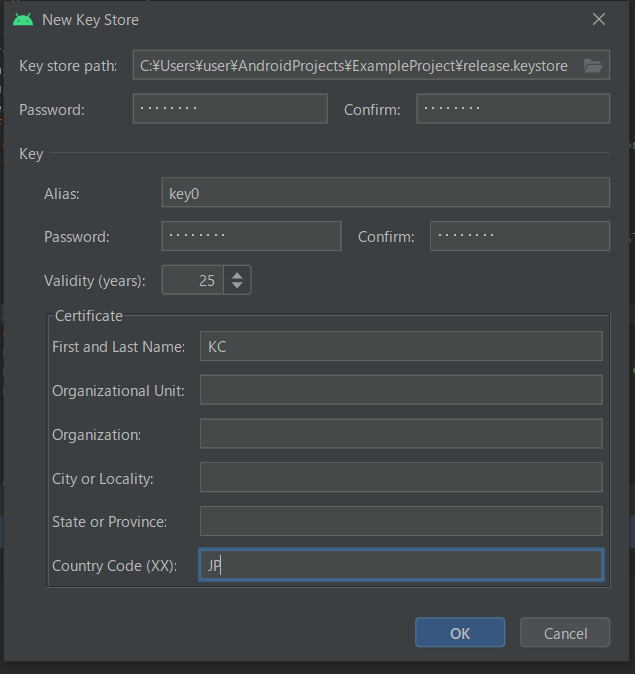The height and width of the screenshot is (674, 635).
Task: Click the 'Key store path:' label
Action: pos(68,66)
